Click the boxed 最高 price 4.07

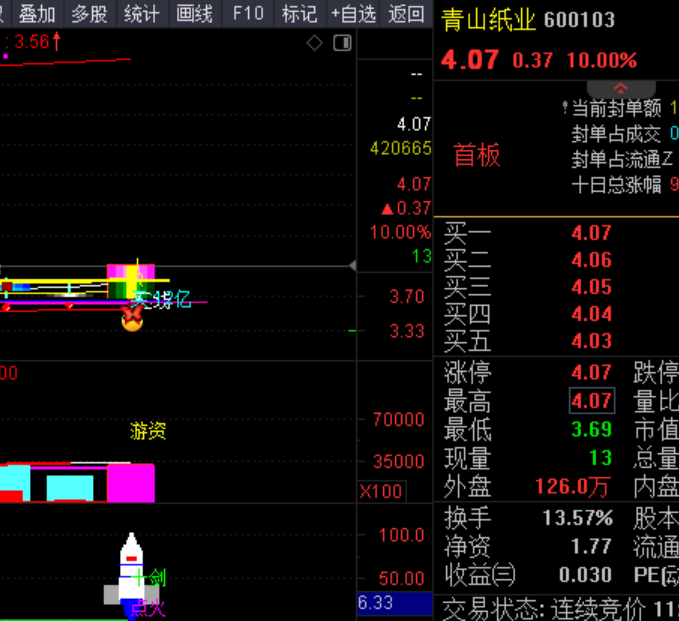coord(592,401)
